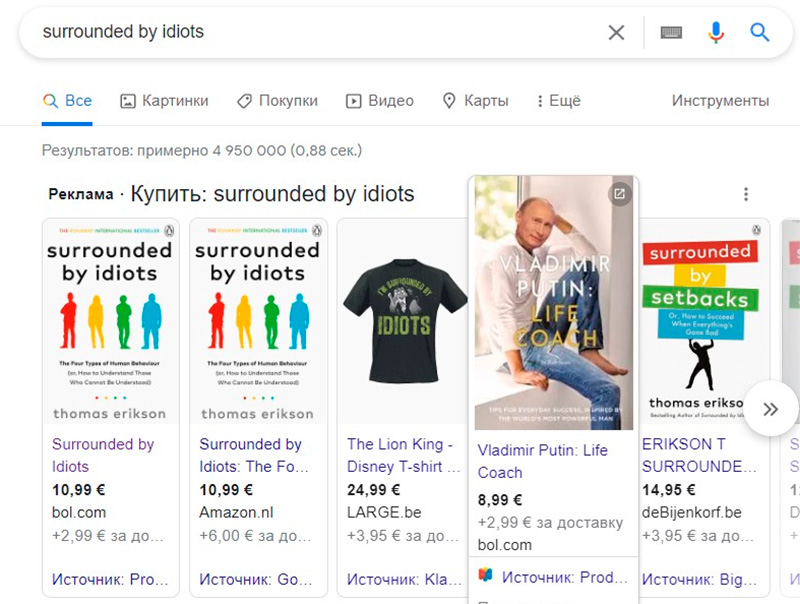Click the source icon on Life Coach card

click(x=485, y=576)
